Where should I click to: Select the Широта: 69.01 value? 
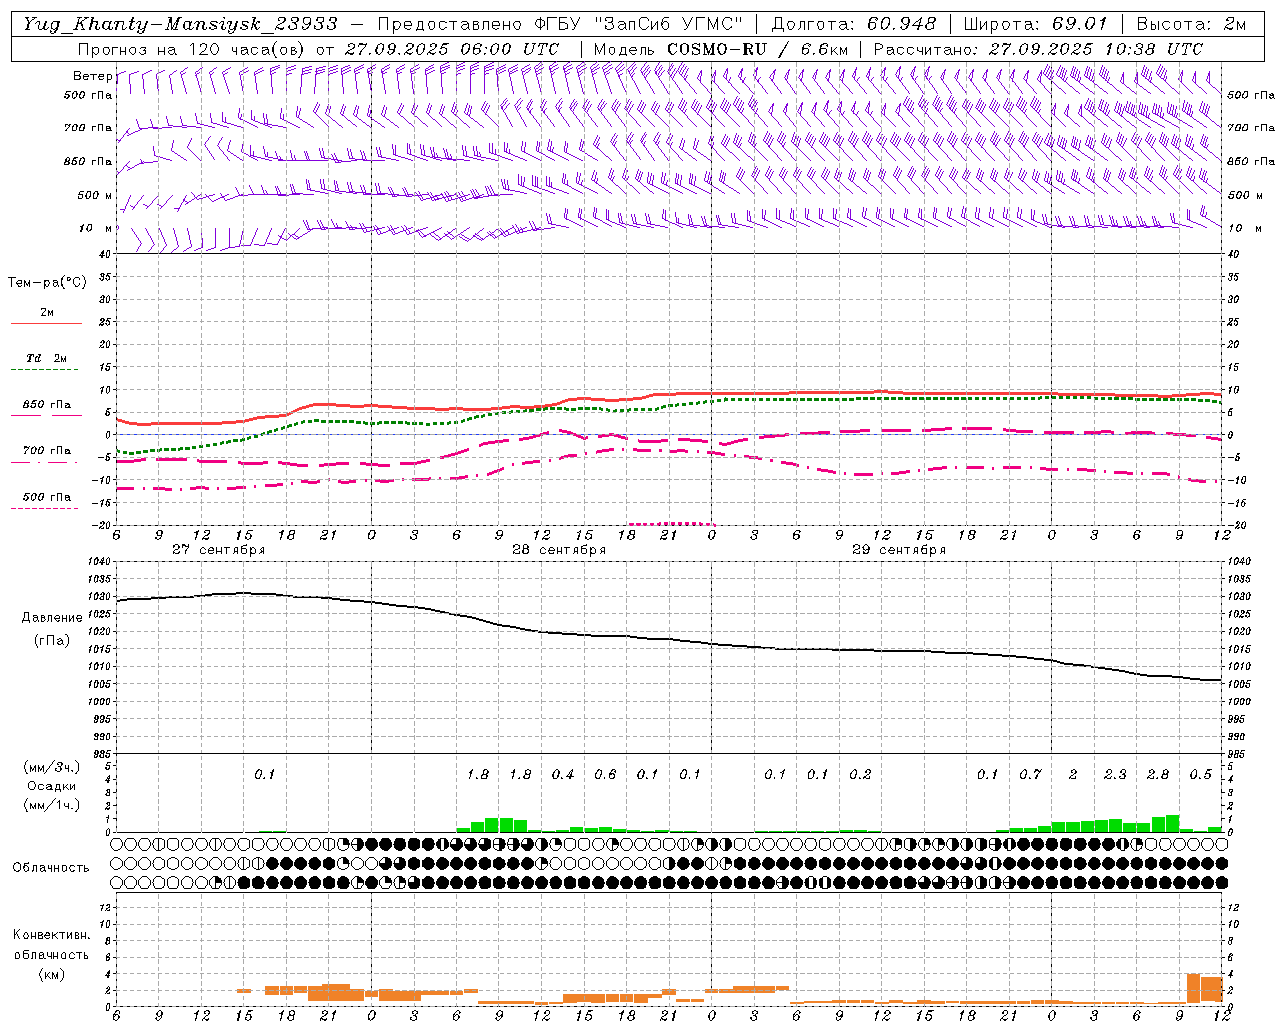[1035, 24]
